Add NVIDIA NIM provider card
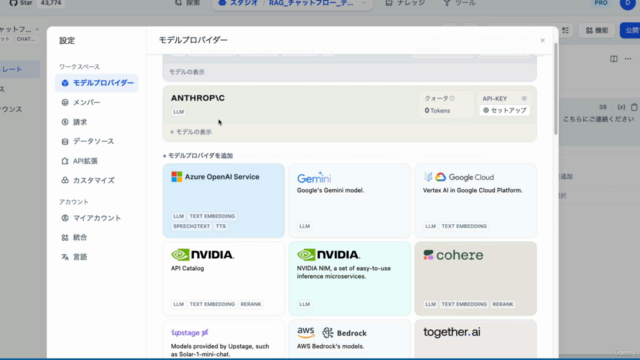The height and width of the screenshot is (360, 640). click(349, 278)
